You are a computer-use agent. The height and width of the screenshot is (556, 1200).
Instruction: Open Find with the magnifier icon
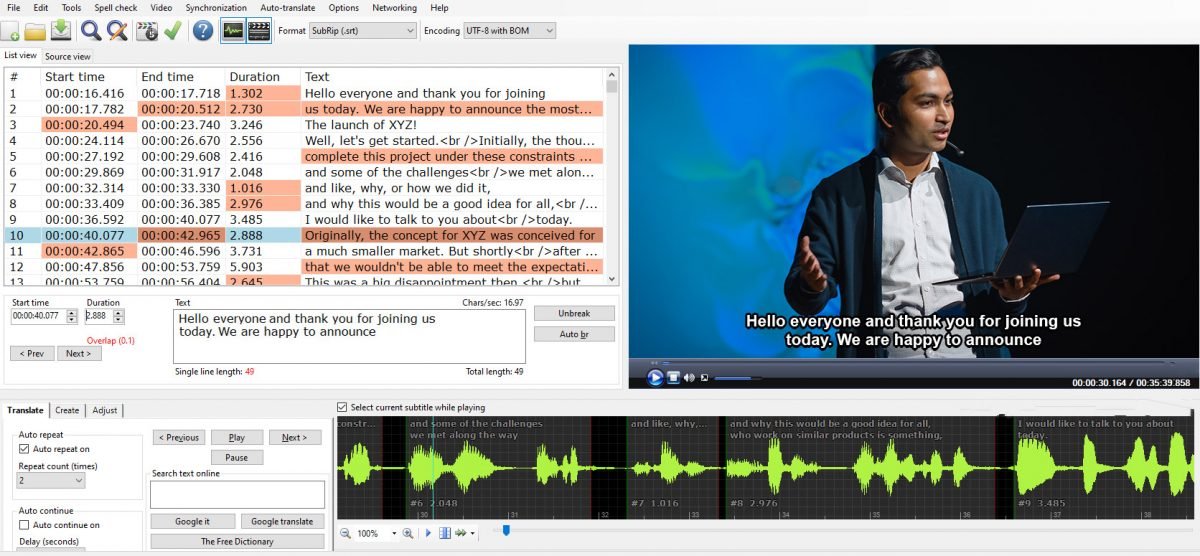coord(91,31)
